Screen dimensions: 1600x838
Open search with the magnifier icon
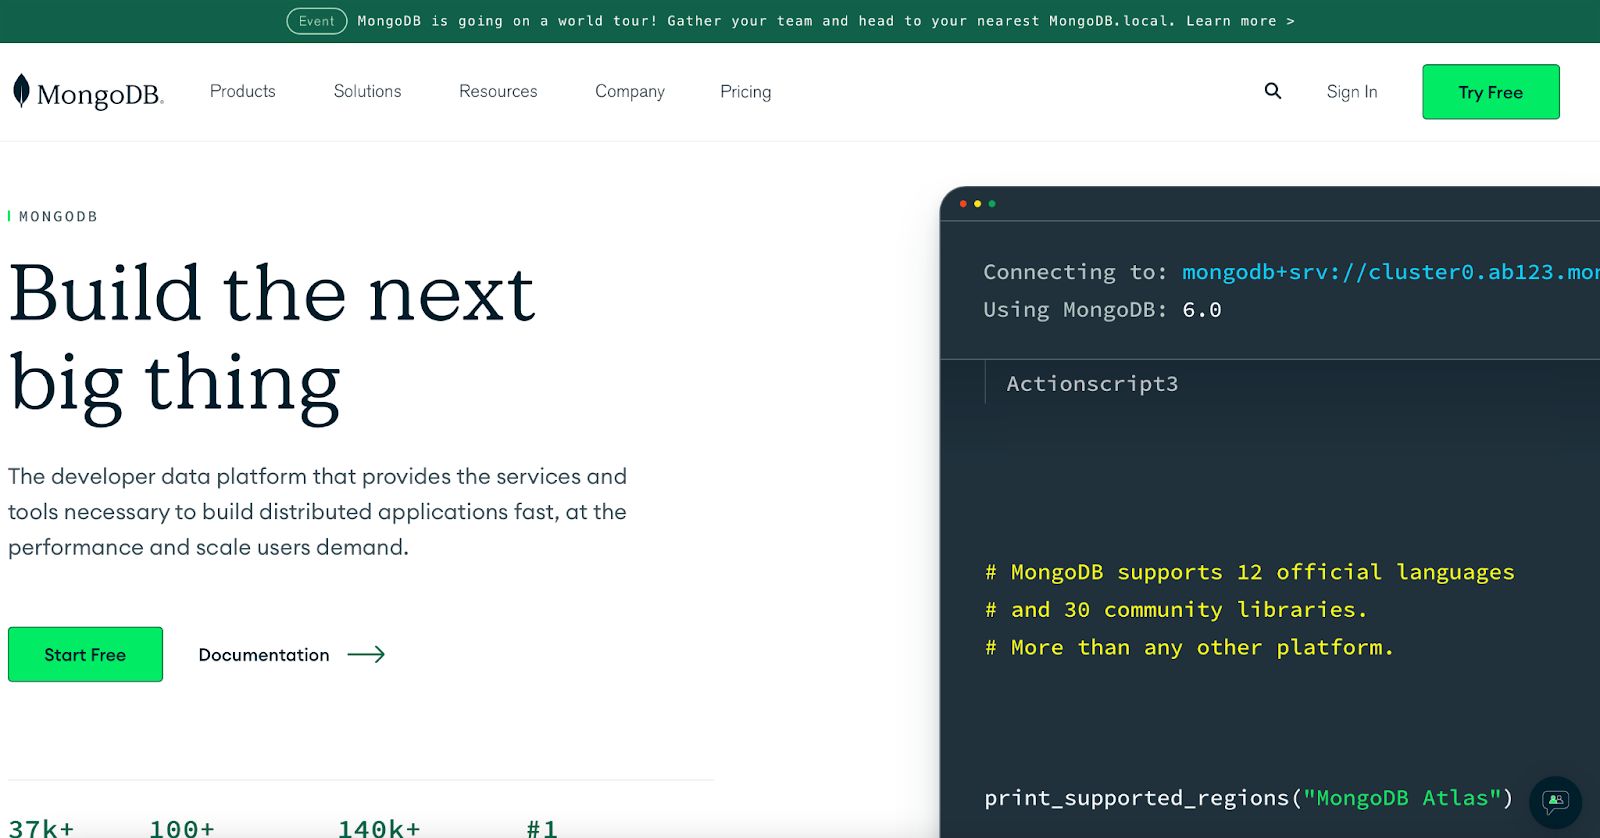coord(1272,91)
